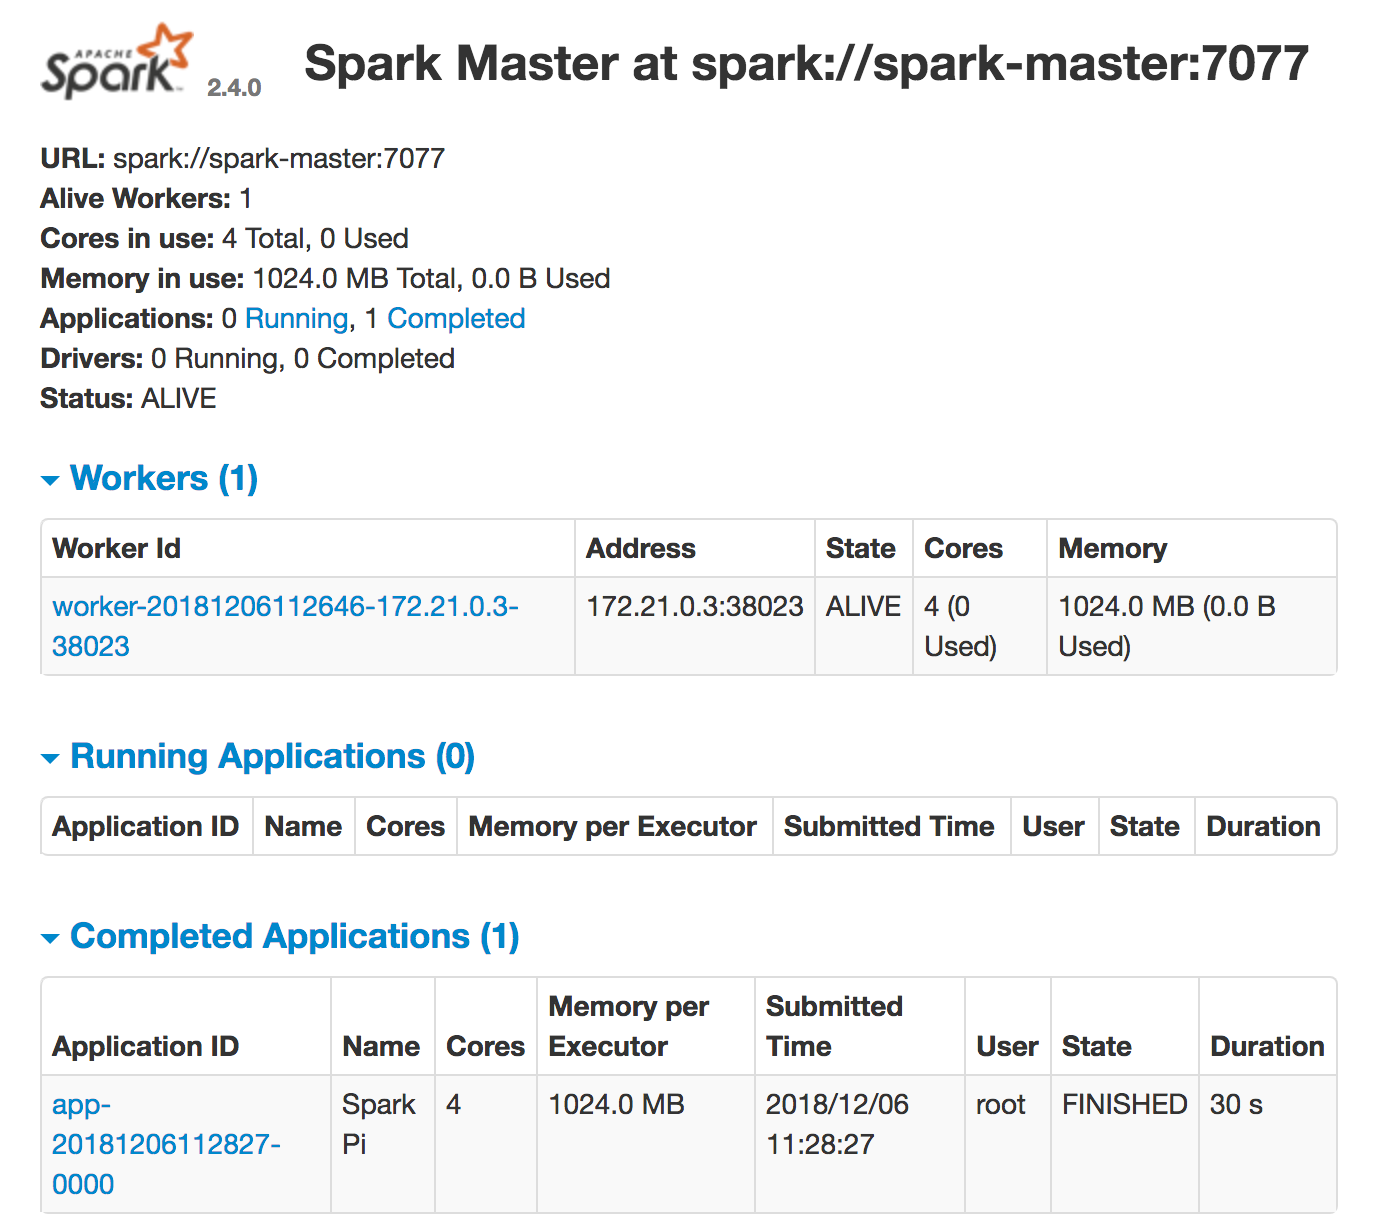Click User header in Running Applications table
The image size is (1374, 1224).
1053,826
